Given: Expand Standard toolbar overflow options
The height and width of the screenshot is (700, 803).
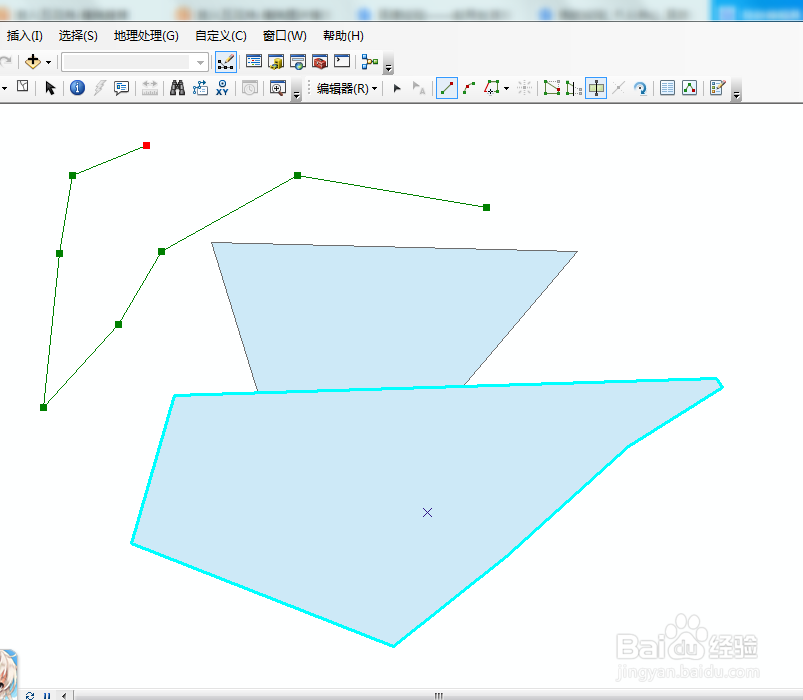Looking at the screenshot, I should click(389, 67).
